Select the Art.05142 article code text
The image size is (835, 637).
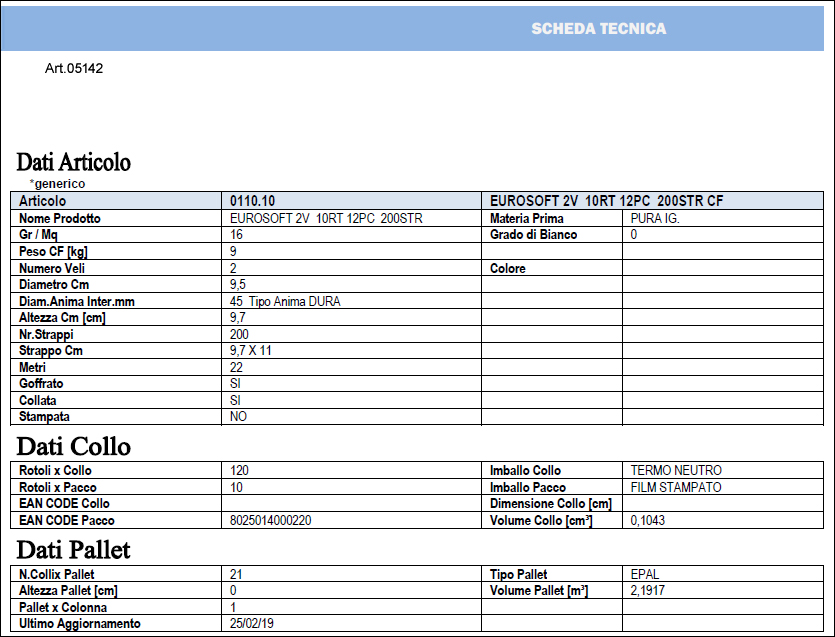click(x=74, y=68)
